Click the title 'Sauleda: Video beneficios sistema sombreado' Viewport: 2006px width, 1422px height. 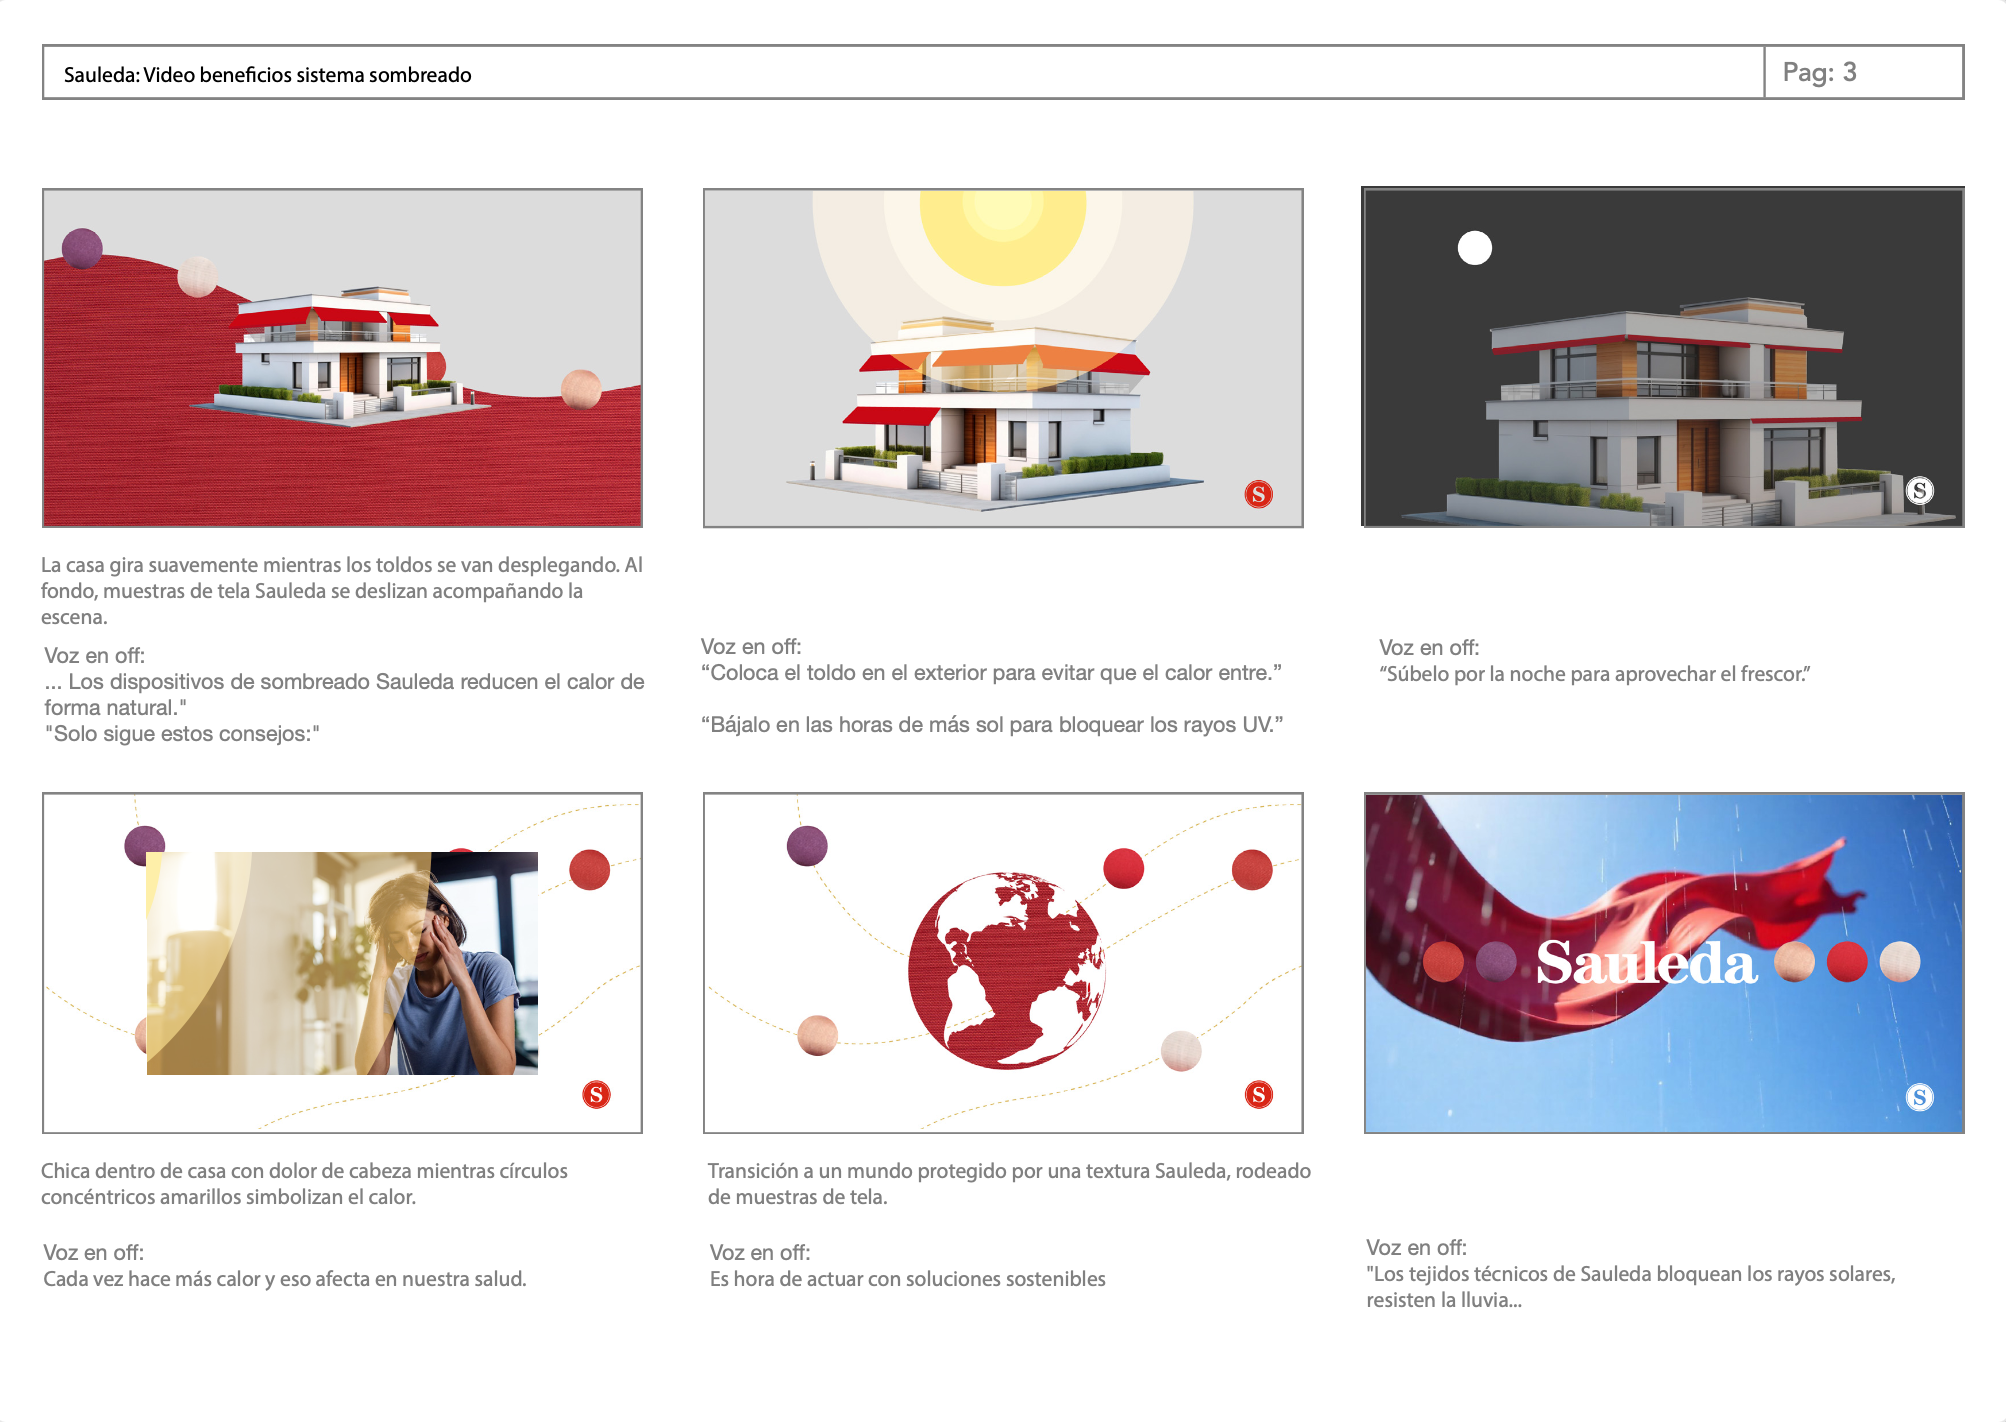[x=267, y=75]
